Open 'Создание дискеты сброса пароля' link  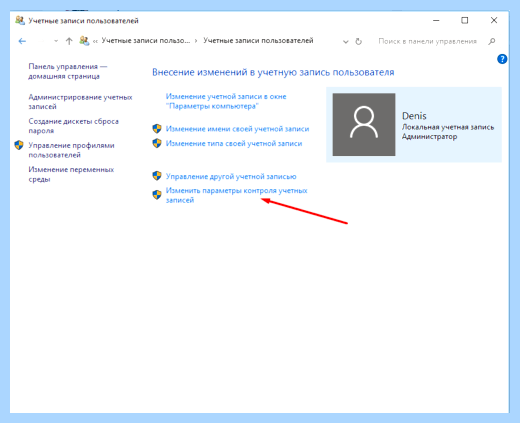pos(73,126)
